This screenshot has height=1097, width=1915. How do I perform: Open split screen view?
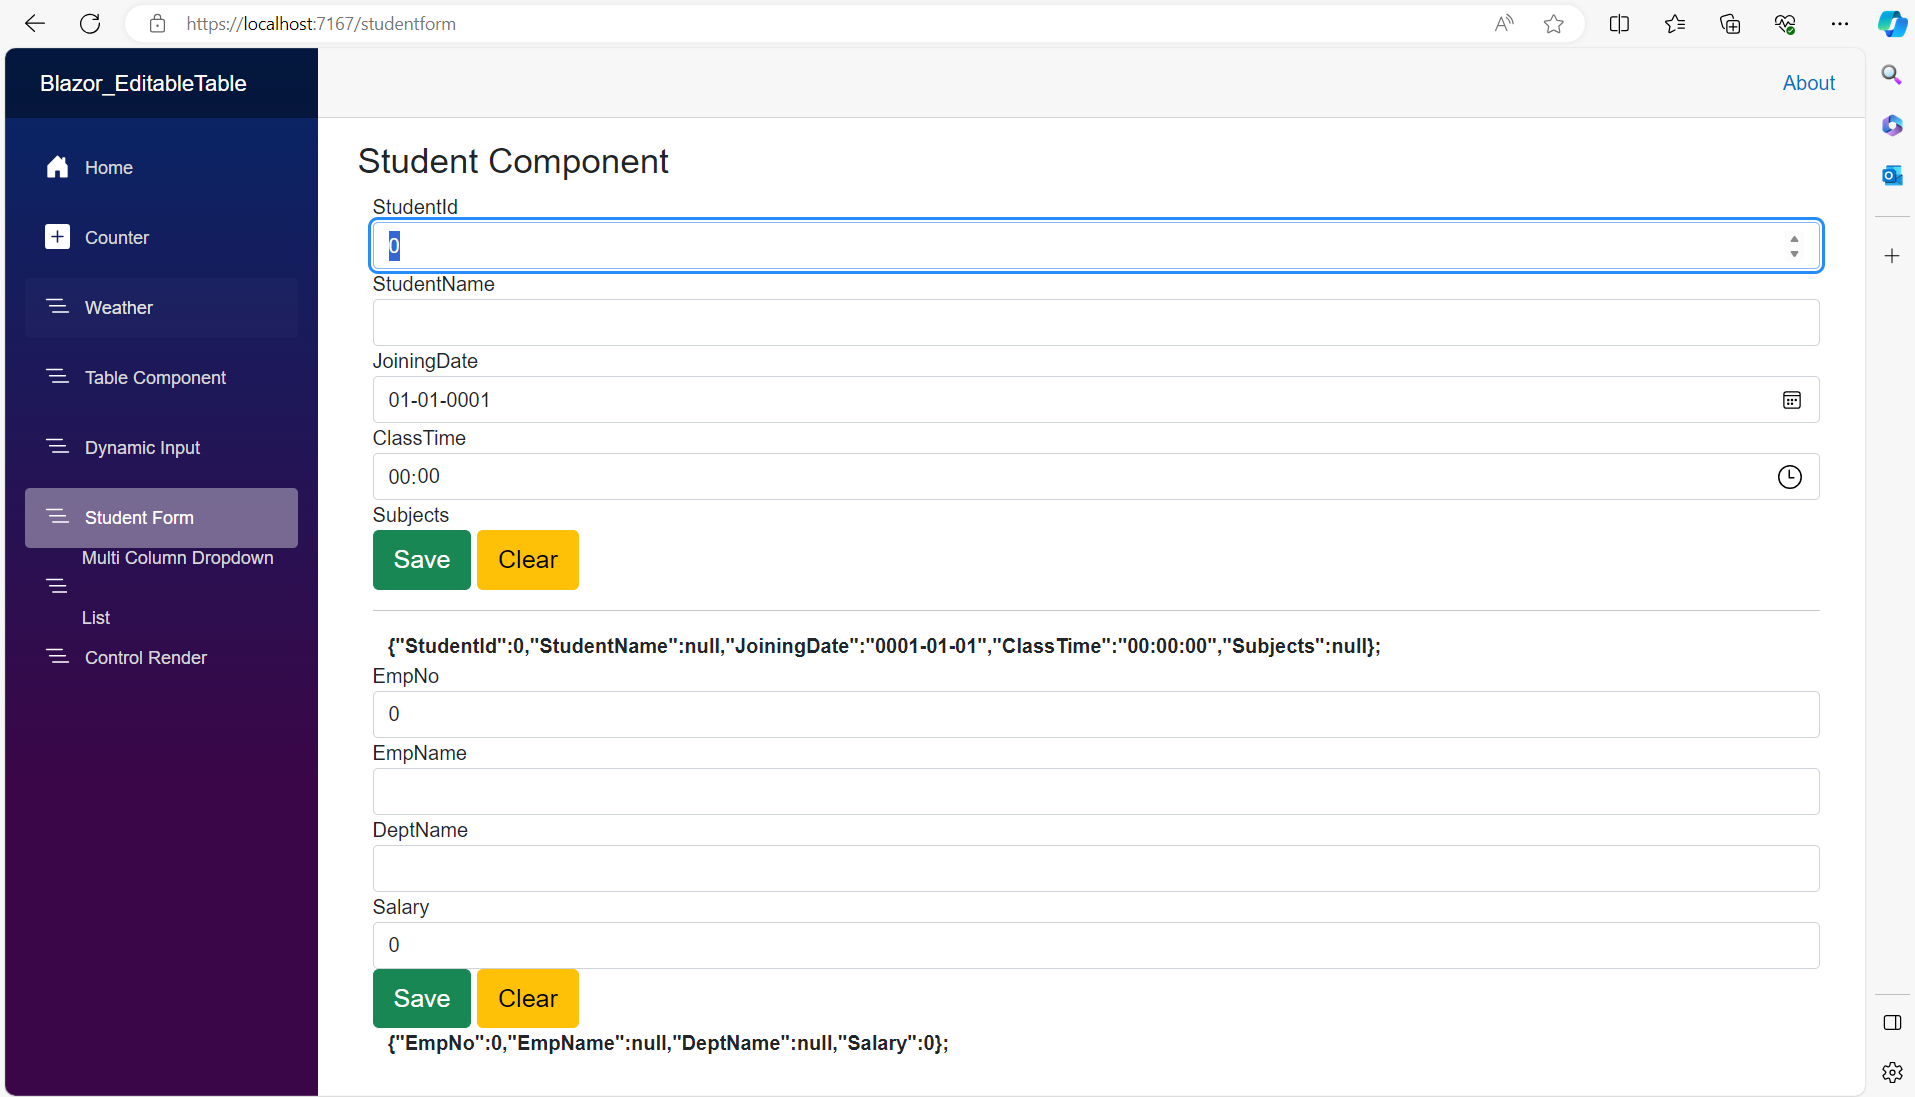point(1619,24)
